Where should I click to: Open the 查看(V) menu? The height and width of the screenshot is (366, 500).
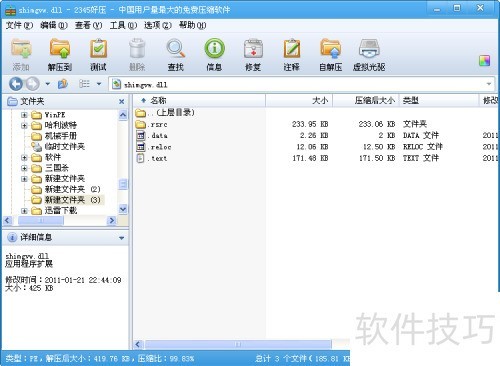tap(88, 25)
